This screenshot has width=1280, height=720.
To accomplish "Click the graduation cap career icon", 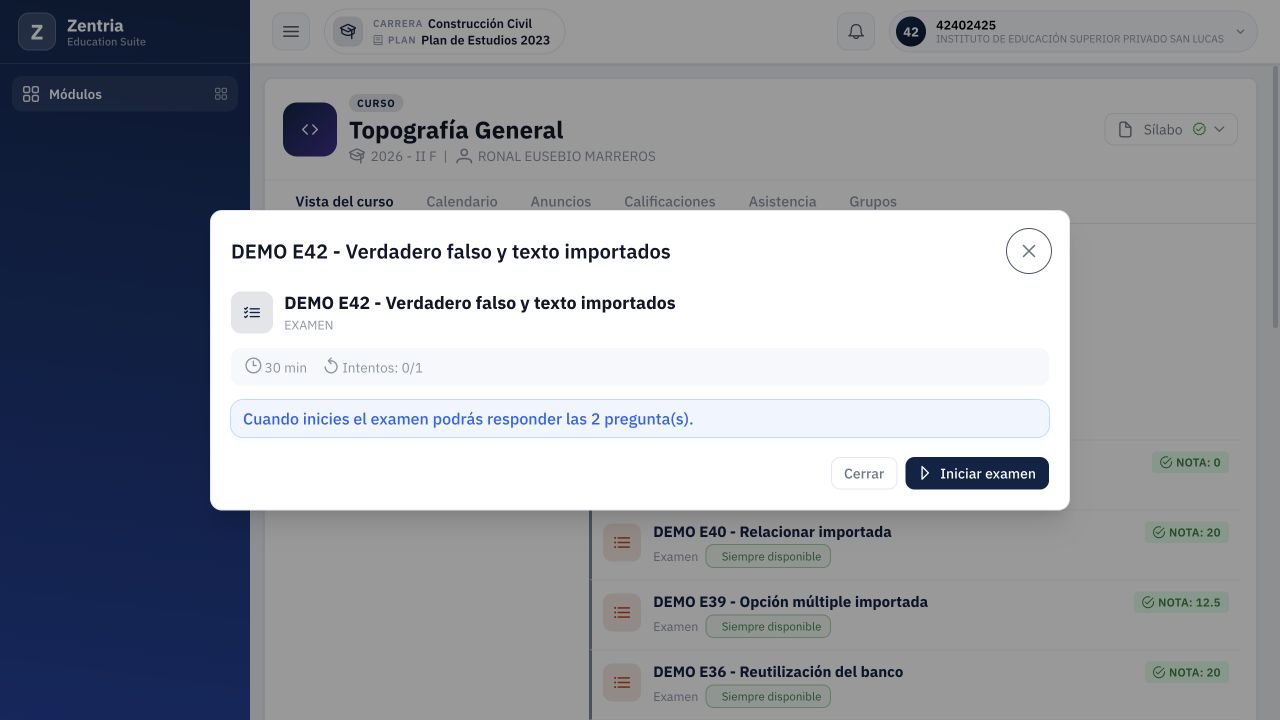I will [x=348, y=32].
